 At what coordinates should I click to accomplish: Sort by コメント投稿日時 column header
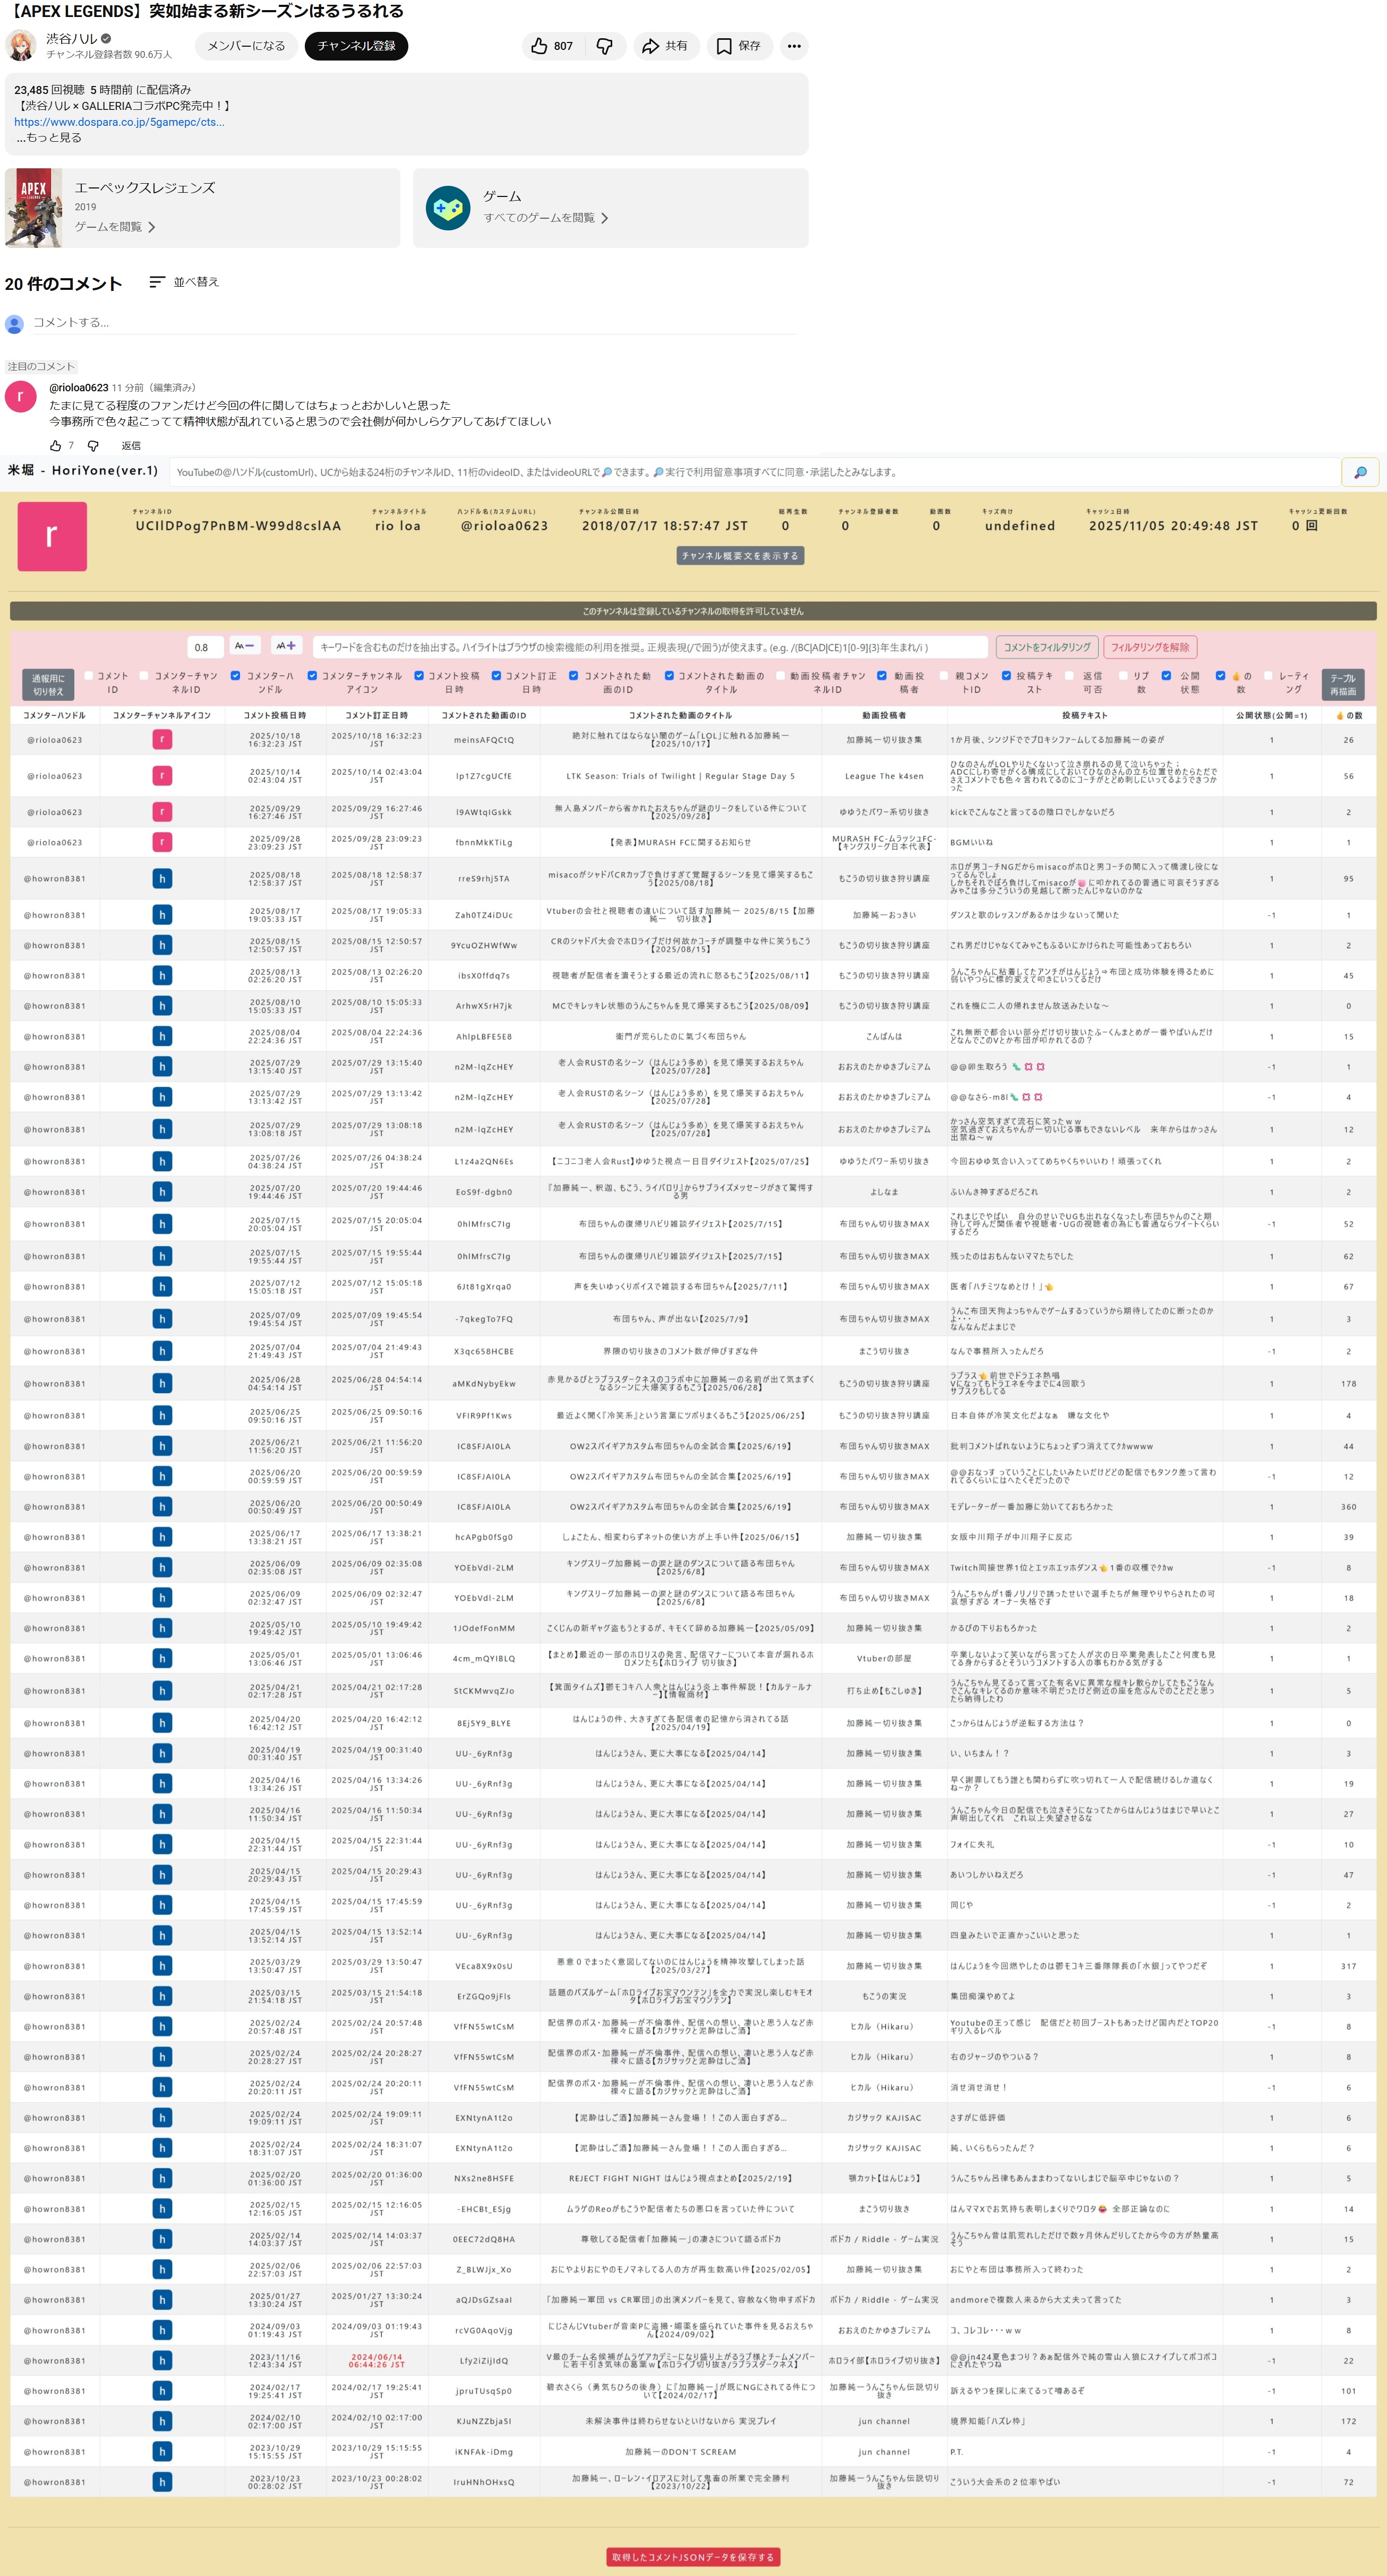click(x=275, y=715)
